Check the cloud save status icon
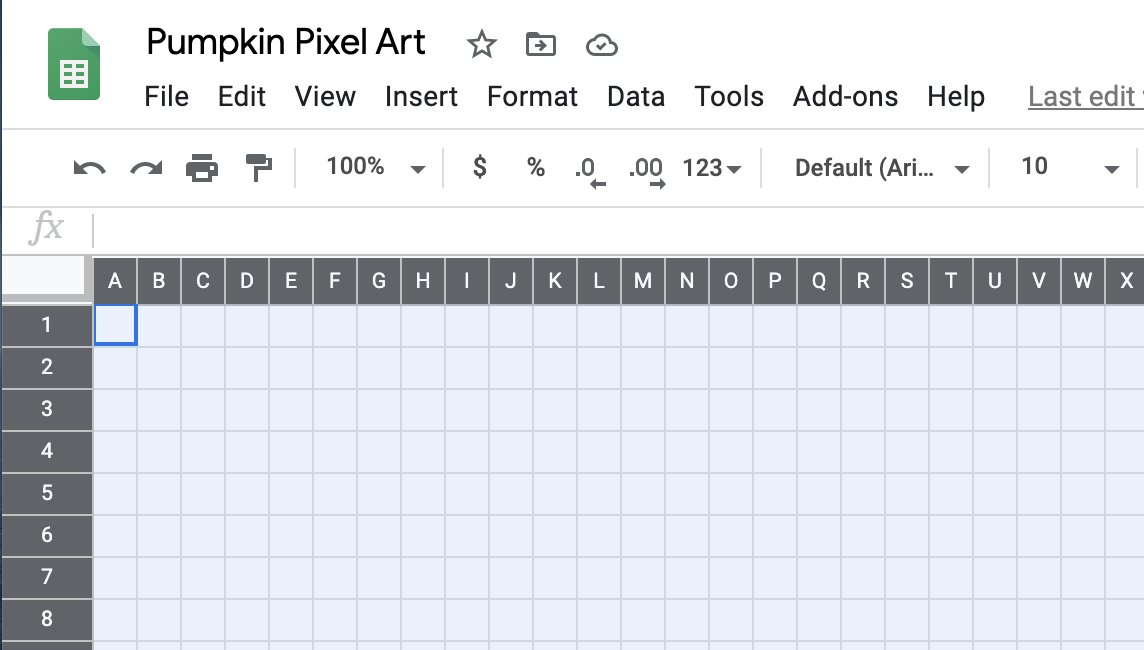The image size is (1144, 650). point(602,45)
